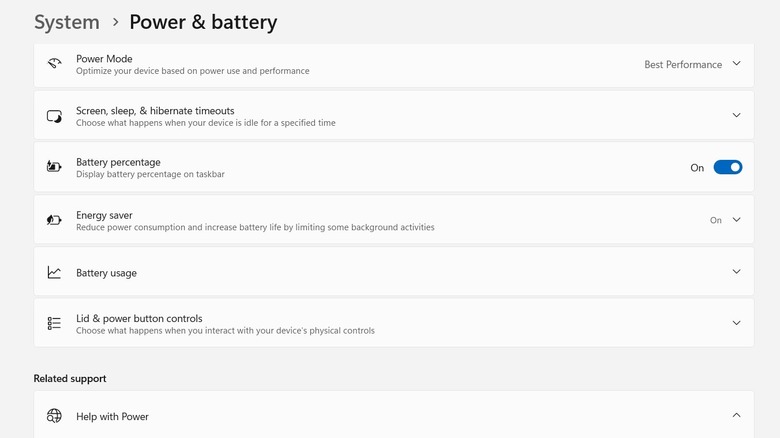Click the Battery percentage battery icon
The height and width of the screenshot is (438, 780).
tap(54, 167)
